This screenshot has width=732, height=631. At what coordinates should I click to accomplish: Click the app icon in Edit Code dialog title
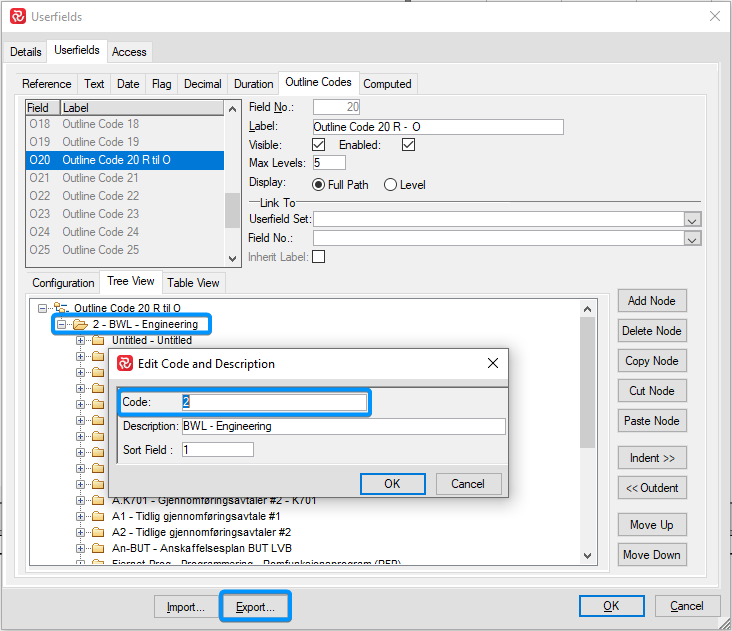(126, 364)
